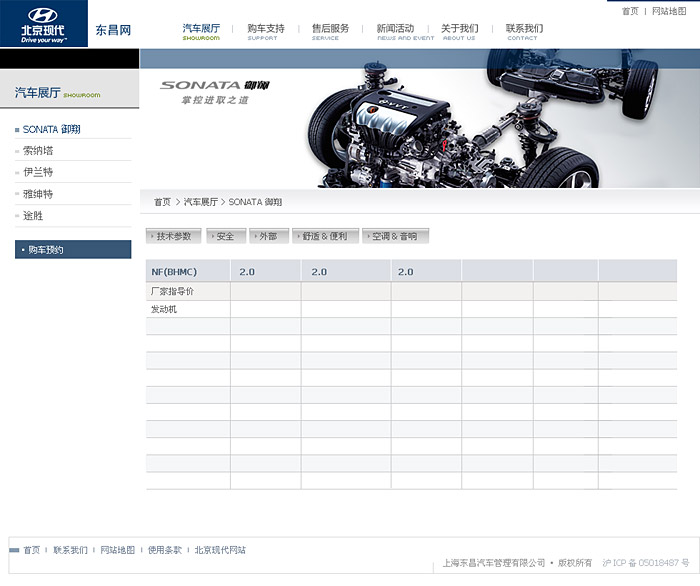Open the 关于我们 About Us menu
The height and width of the screenshot is (586, 700).
pyautogui.click(x=459, y=32)
